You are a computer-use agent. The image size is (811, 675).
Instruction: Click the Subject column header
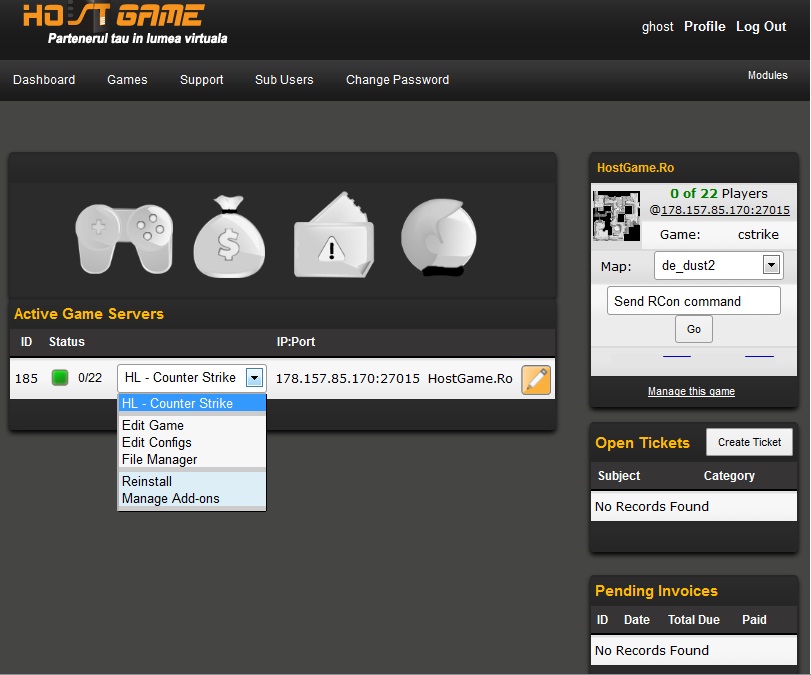click(x=619, y=476)
